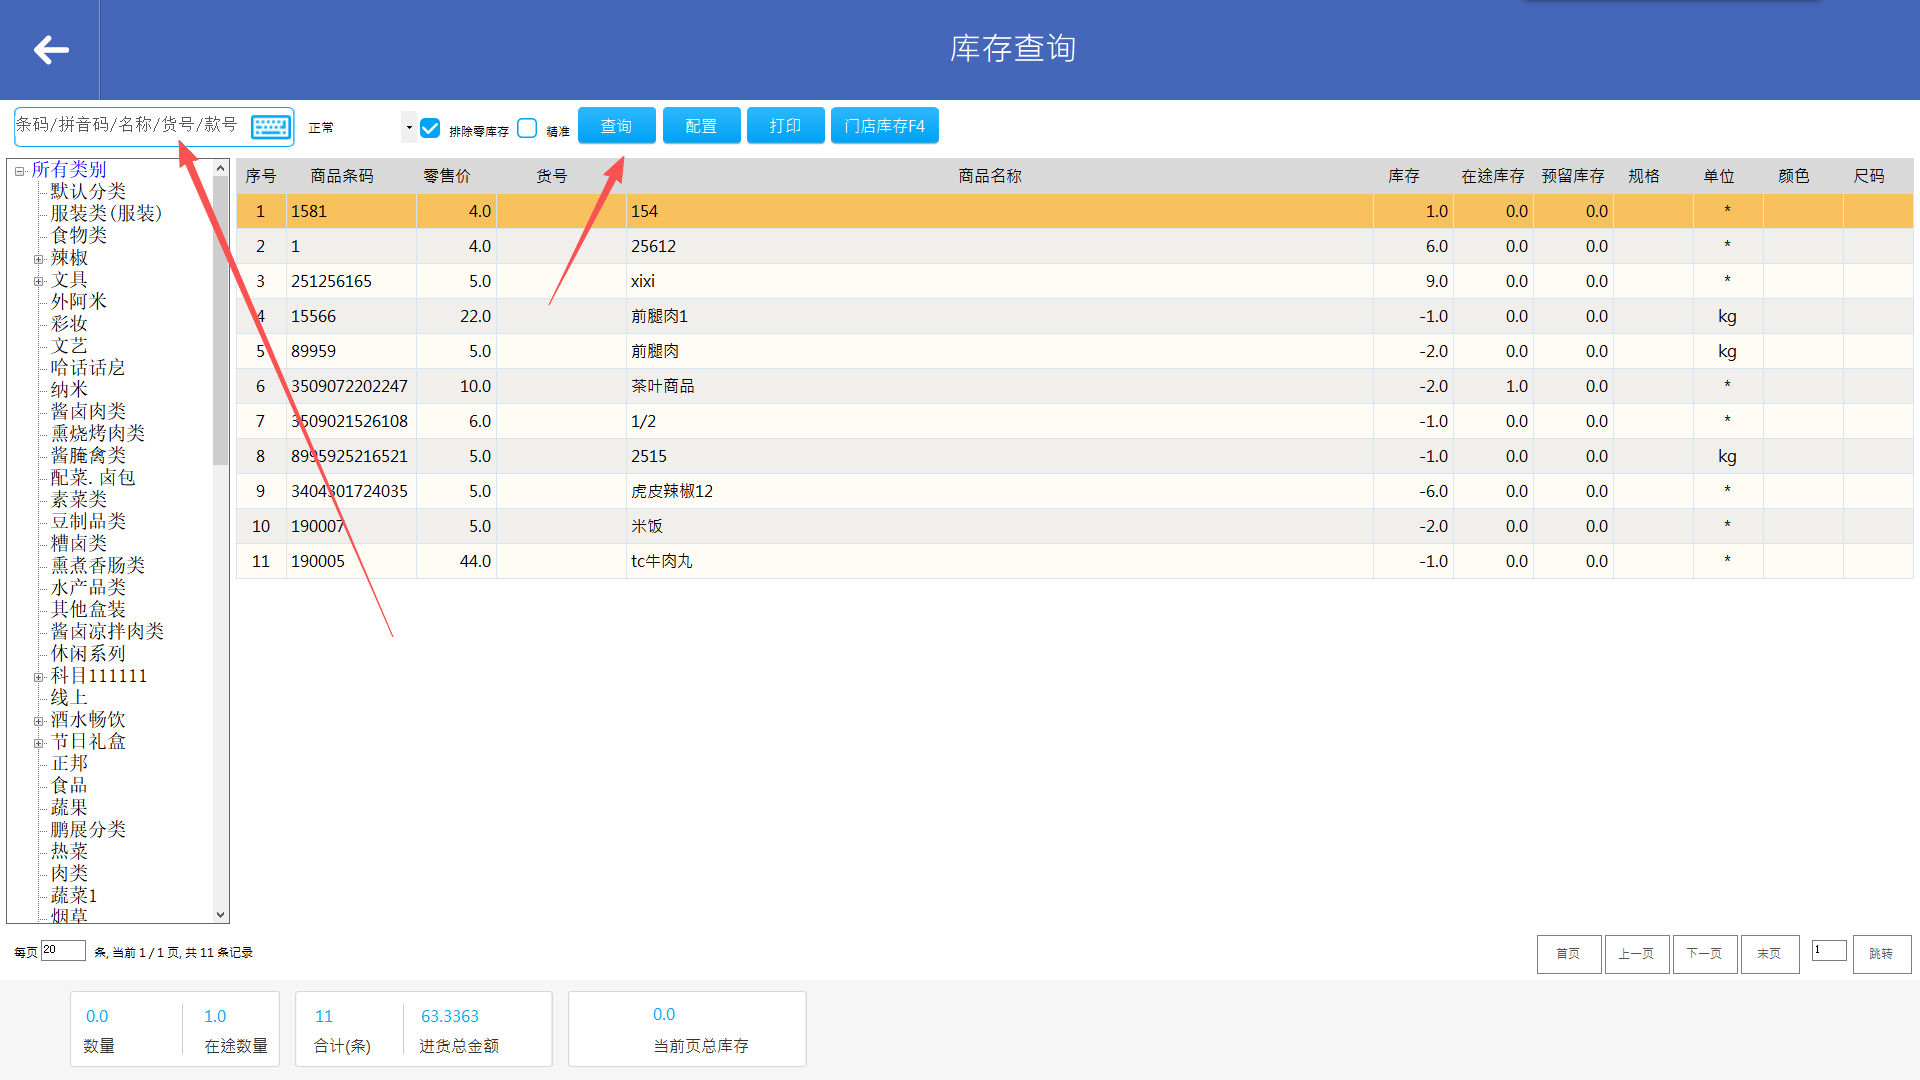Focus the barcode search input field

(x=130, y=126)
